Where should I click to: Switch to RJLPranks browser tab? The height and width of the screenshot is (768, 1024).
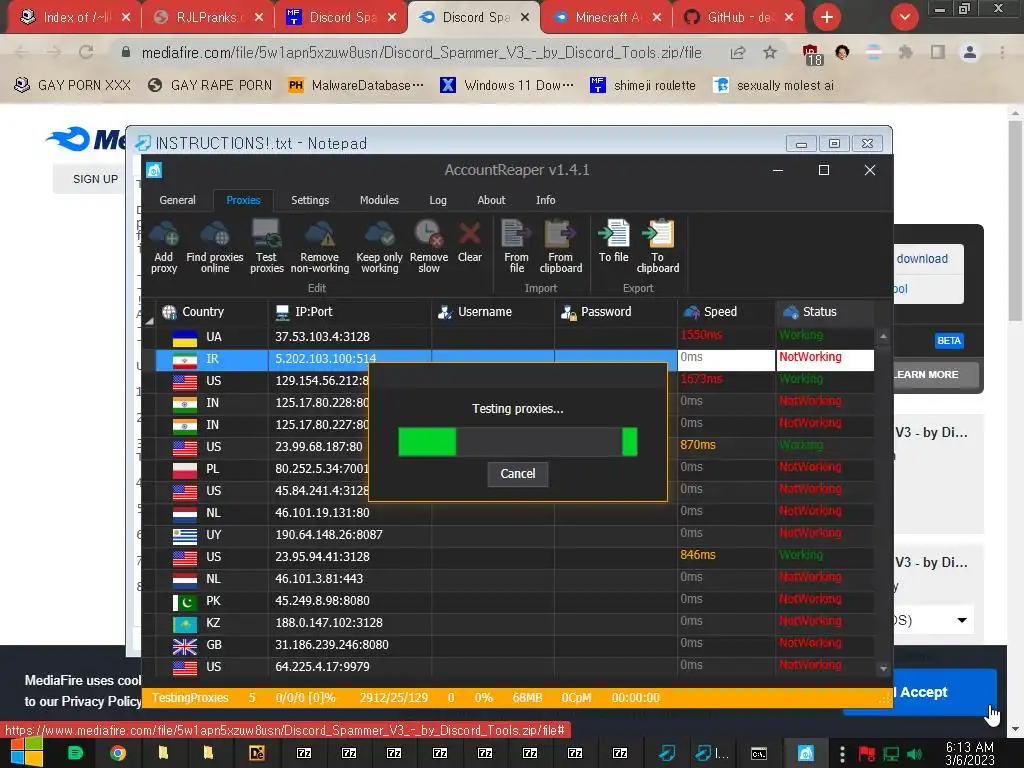pos(208,18)
